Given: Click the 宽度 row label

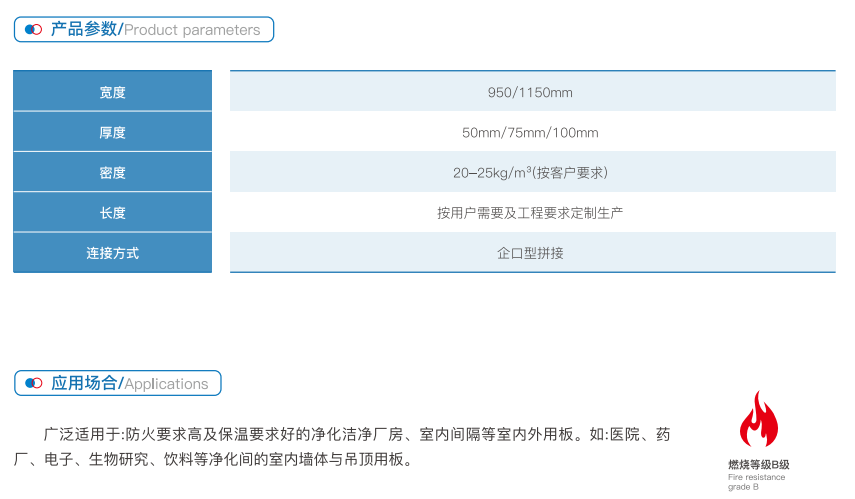Looking at the screenshot, I should (112, 92).
